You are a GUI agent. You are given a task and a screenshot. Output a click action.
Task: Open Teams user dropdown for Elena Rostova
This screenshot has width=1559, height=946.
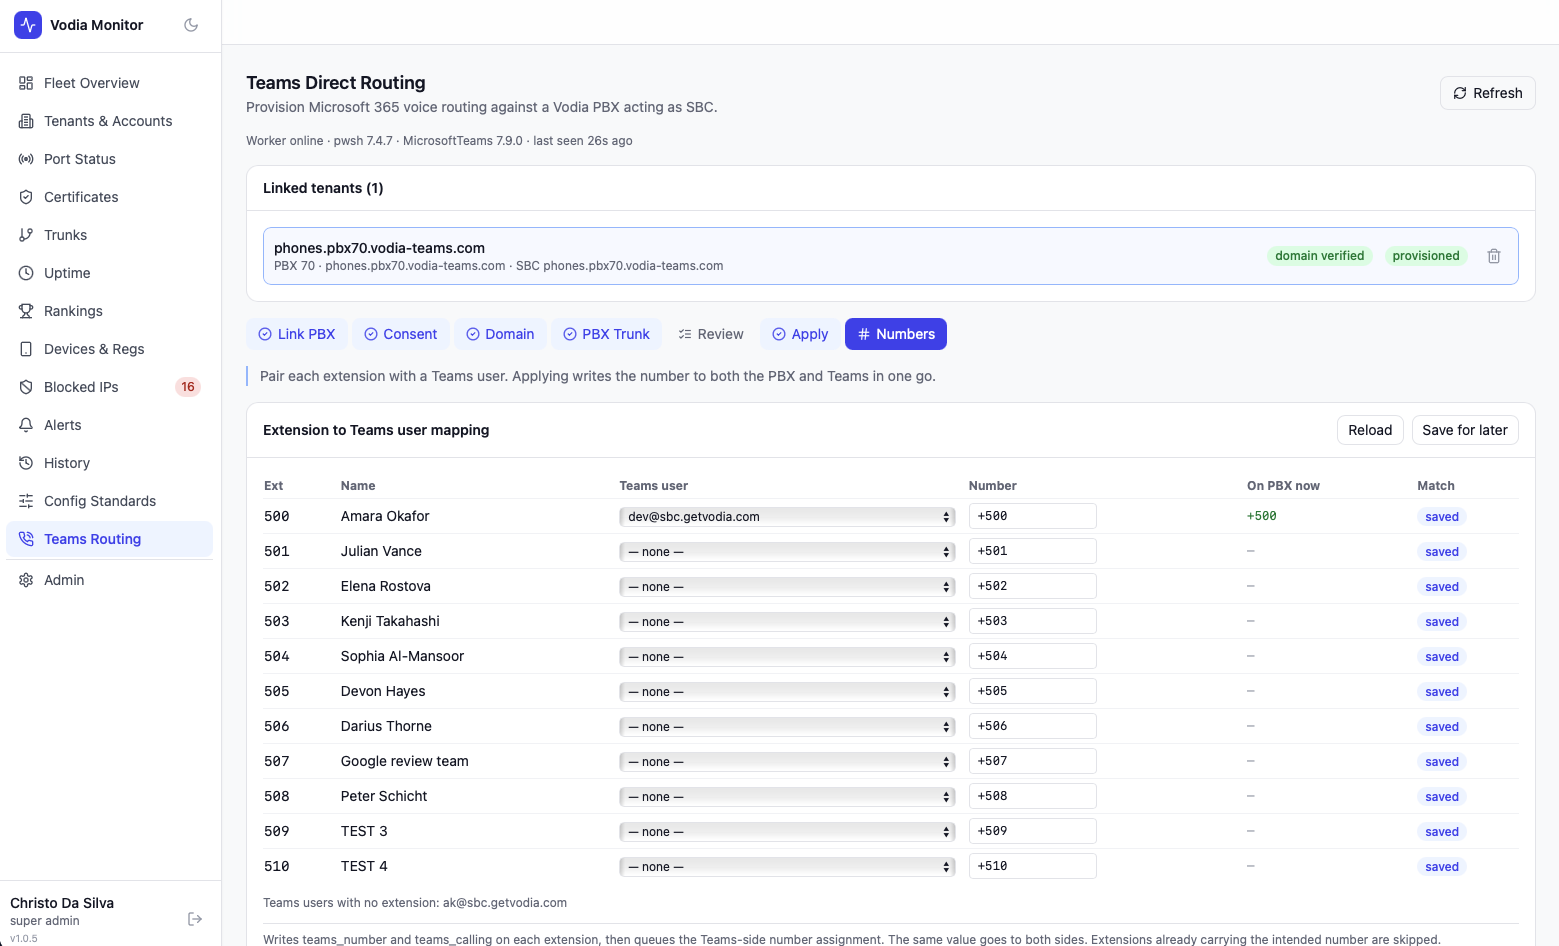(787, 587)
